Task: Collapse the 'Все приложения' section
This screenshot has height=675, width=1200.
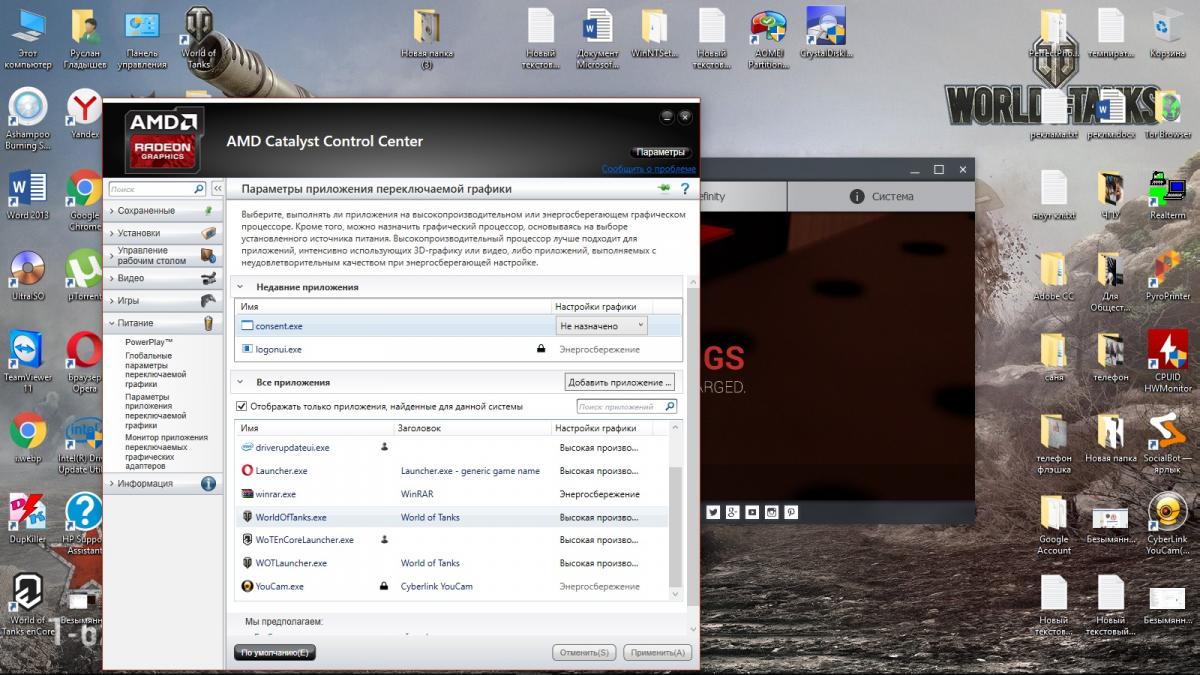Action: point(240,382)
